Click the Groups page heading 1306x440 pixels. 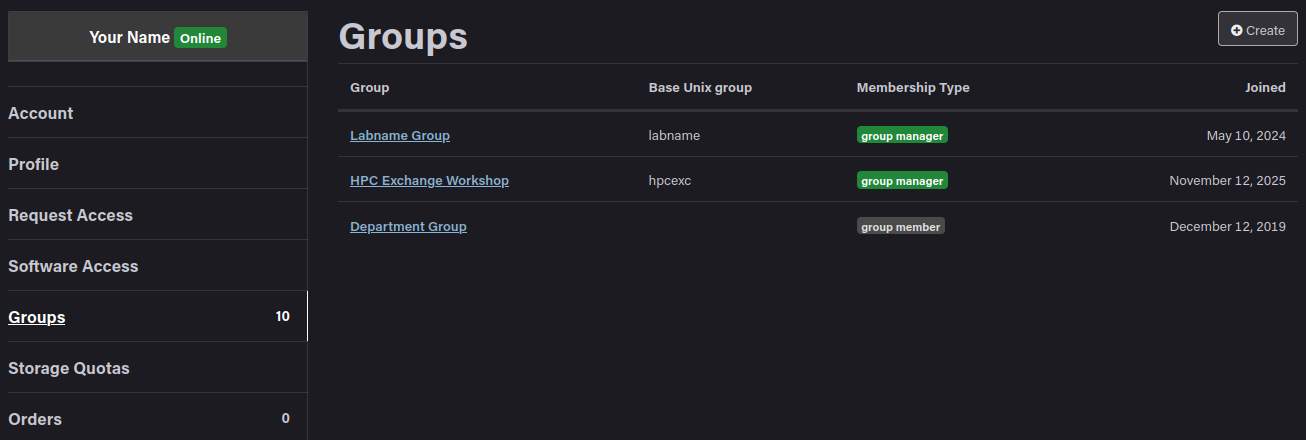pos(403,36)
